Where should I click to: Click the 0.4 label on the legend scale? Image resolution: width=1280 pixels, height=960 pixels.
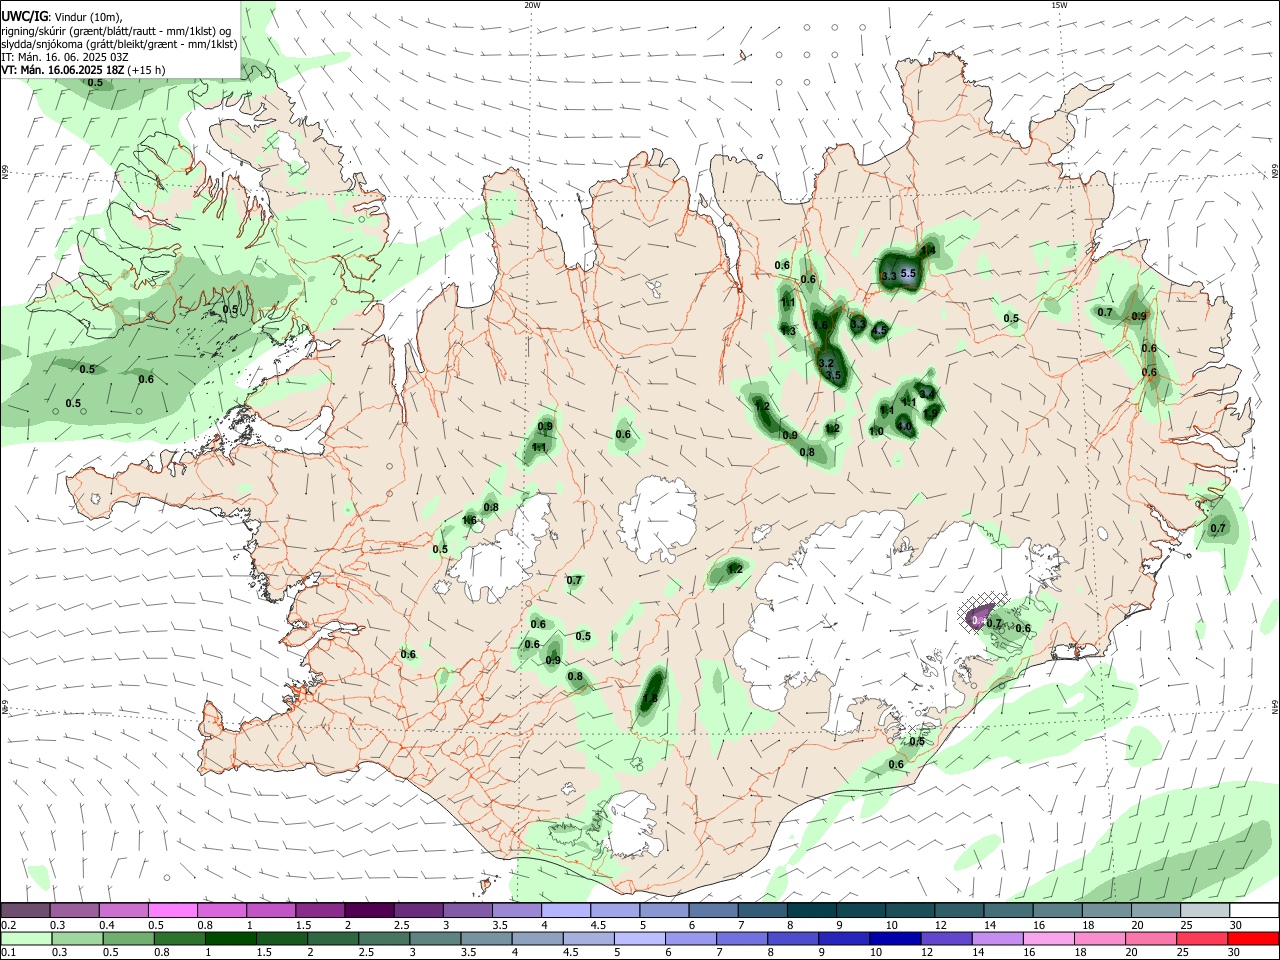click(x=107, y=925)
